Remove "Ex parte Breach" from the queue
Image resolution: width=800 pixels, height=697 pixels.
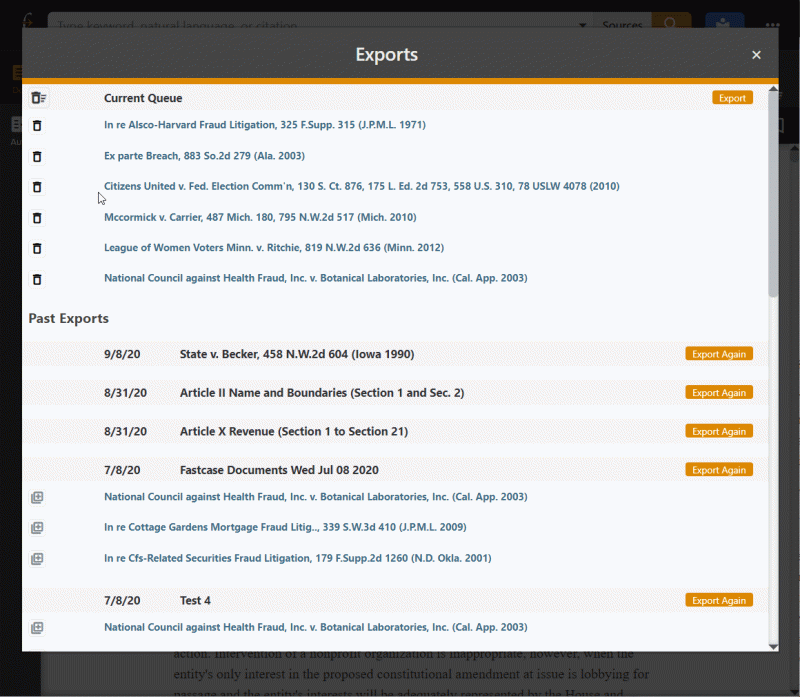pos(37,156)
